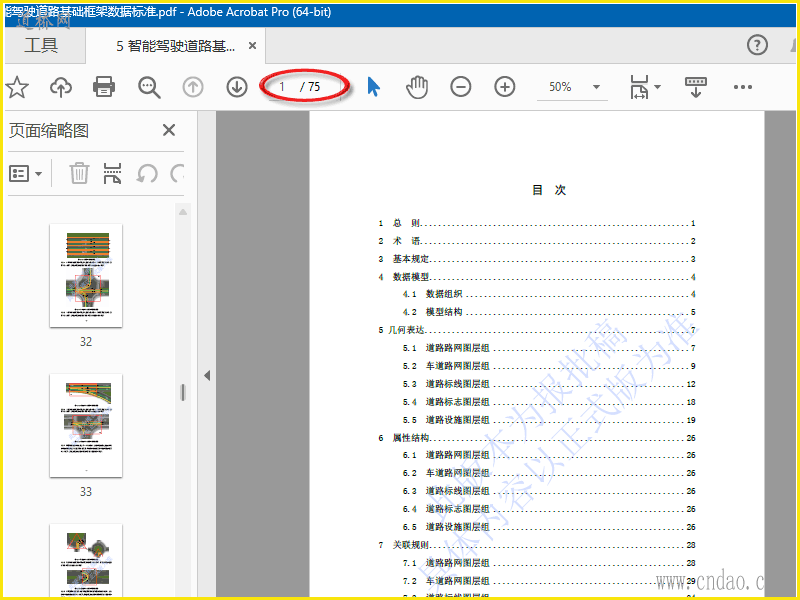Click the cloud upload icon

[x=61, y=87]
